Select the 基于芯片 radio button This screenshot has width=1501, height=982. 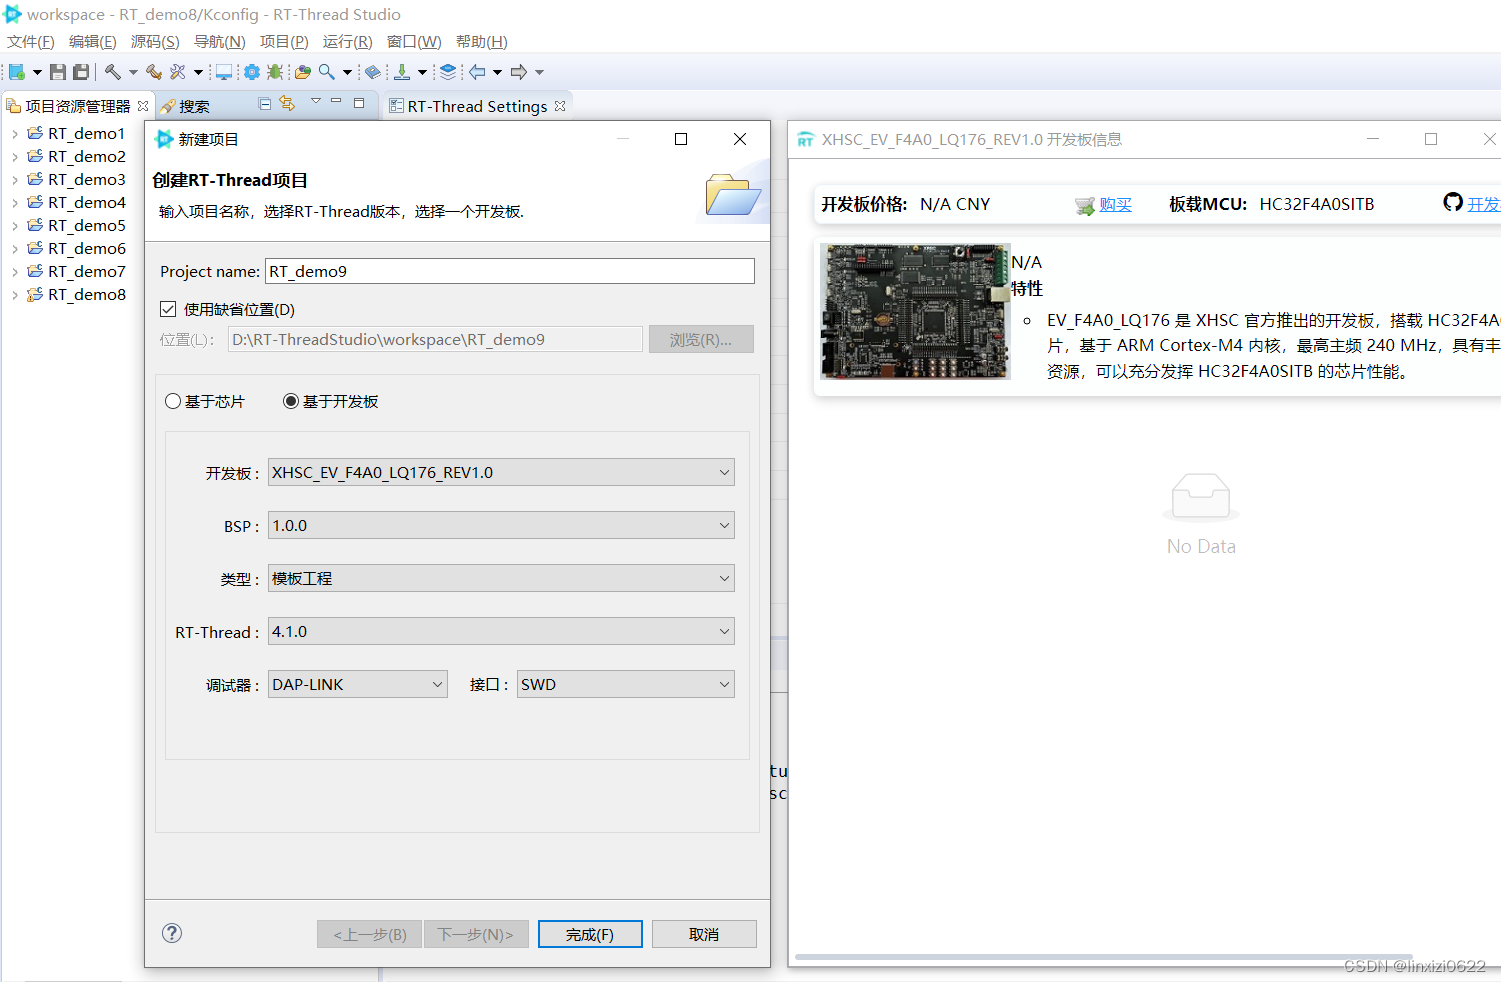pyautogui.click(x=173, y=401)
